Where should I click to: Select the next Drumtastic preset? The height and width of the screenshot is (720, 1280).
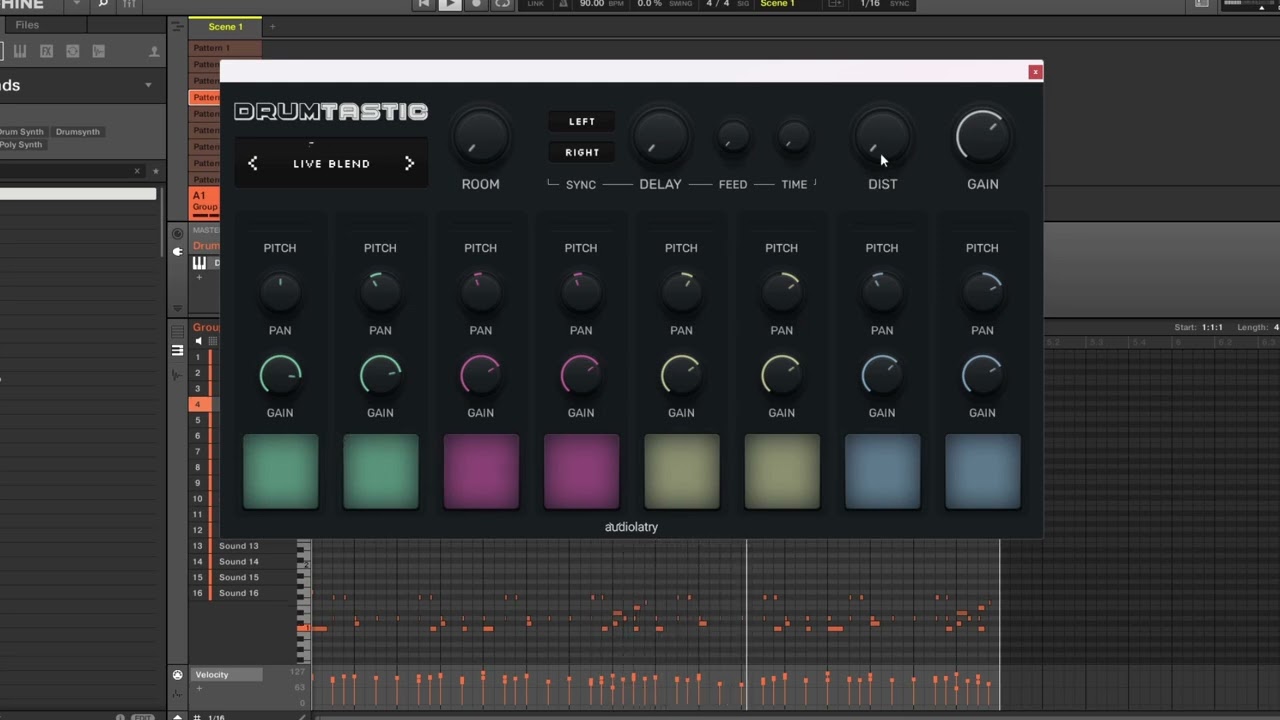[409, 163]
